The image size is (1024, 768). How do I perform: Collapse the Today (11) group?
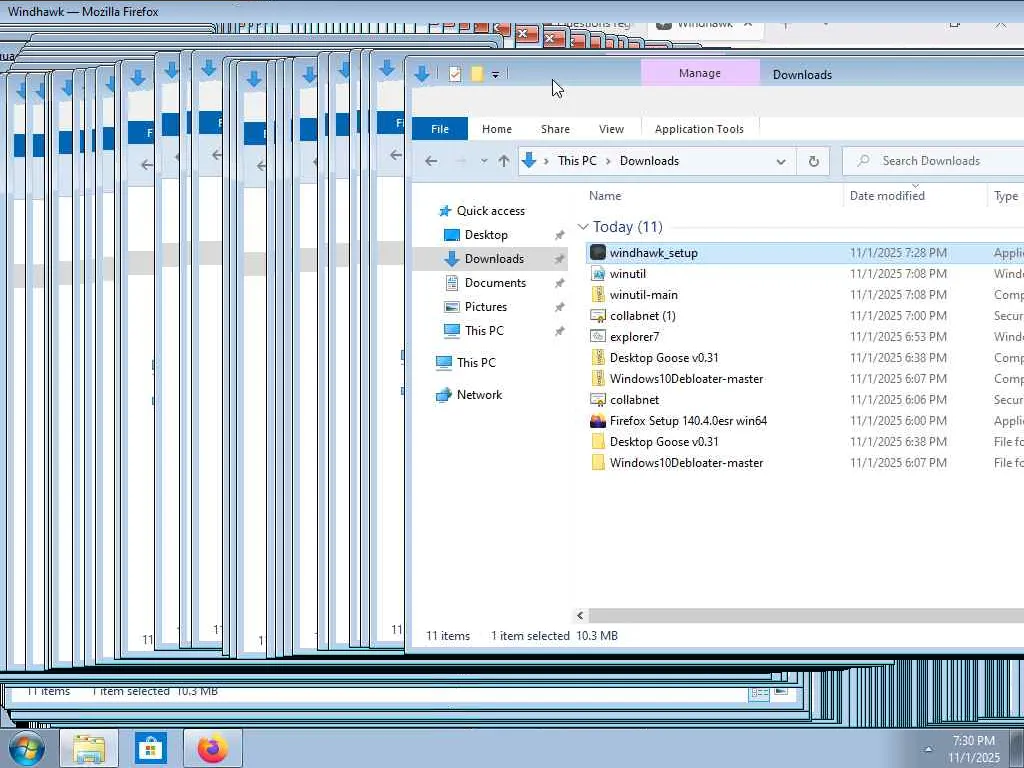(x=583, y=227)
